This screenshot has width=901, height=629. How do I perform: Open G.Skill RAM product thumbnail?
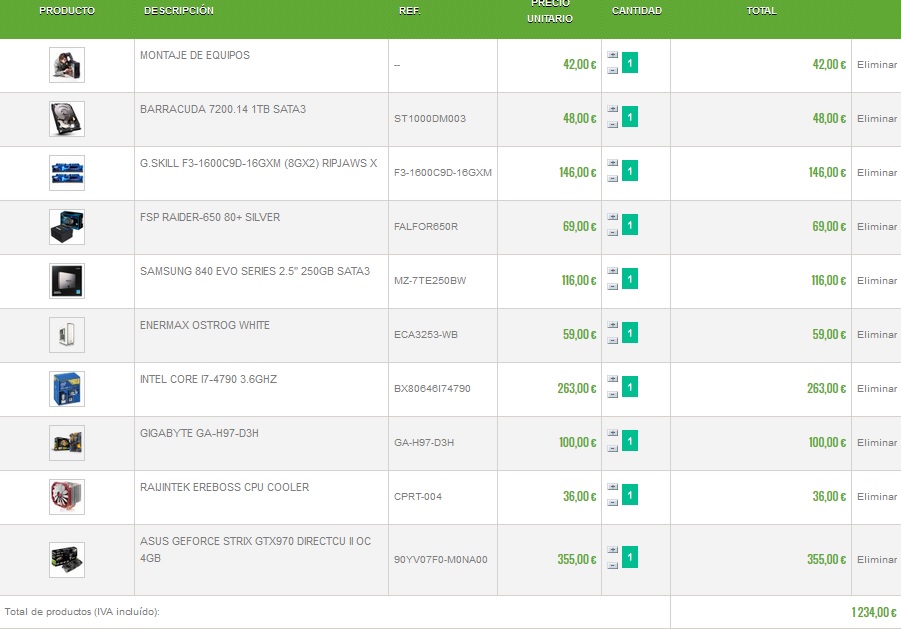(67, 173)
